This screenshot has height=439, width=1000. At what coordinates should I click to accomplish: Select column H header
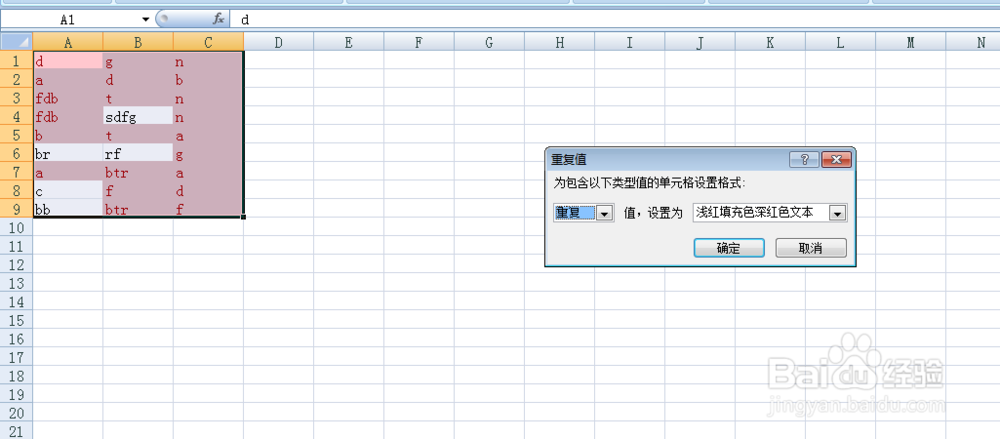tap(559, 42)
